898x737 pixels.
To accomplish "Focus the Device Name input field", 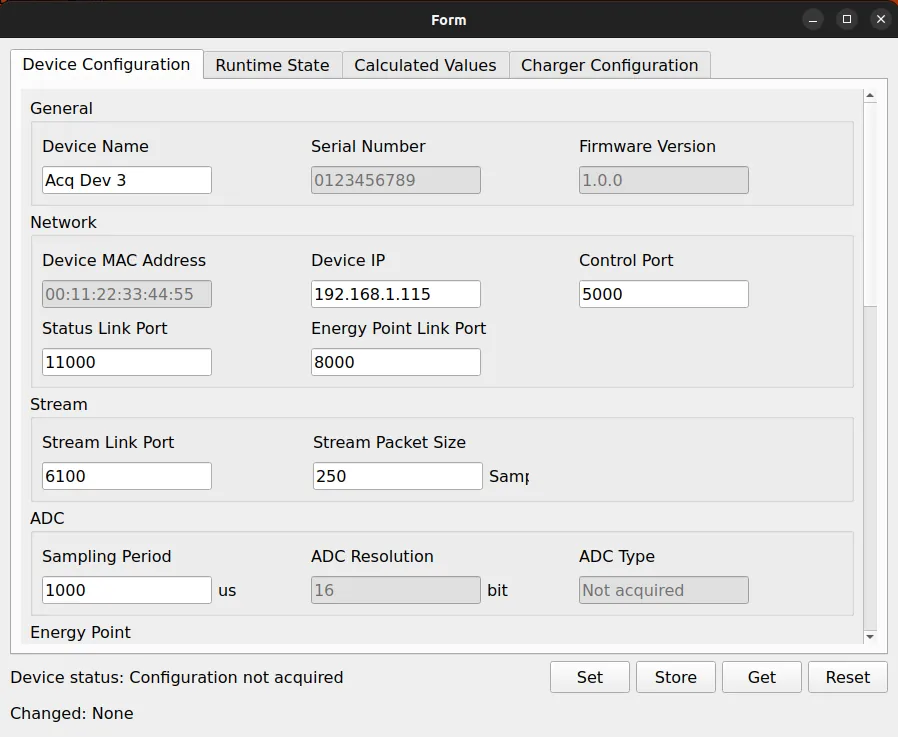I will [x=127, y=180].
